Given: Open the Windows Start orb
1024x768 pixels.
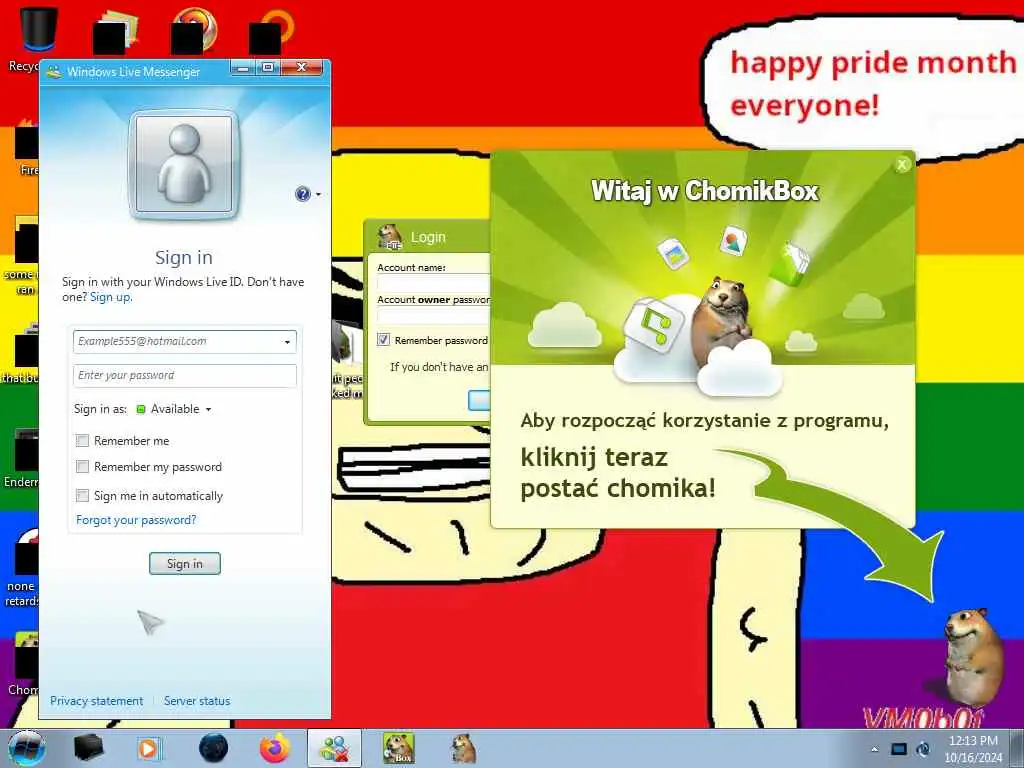Looking at the screenshot, I should tap(26, 748).
